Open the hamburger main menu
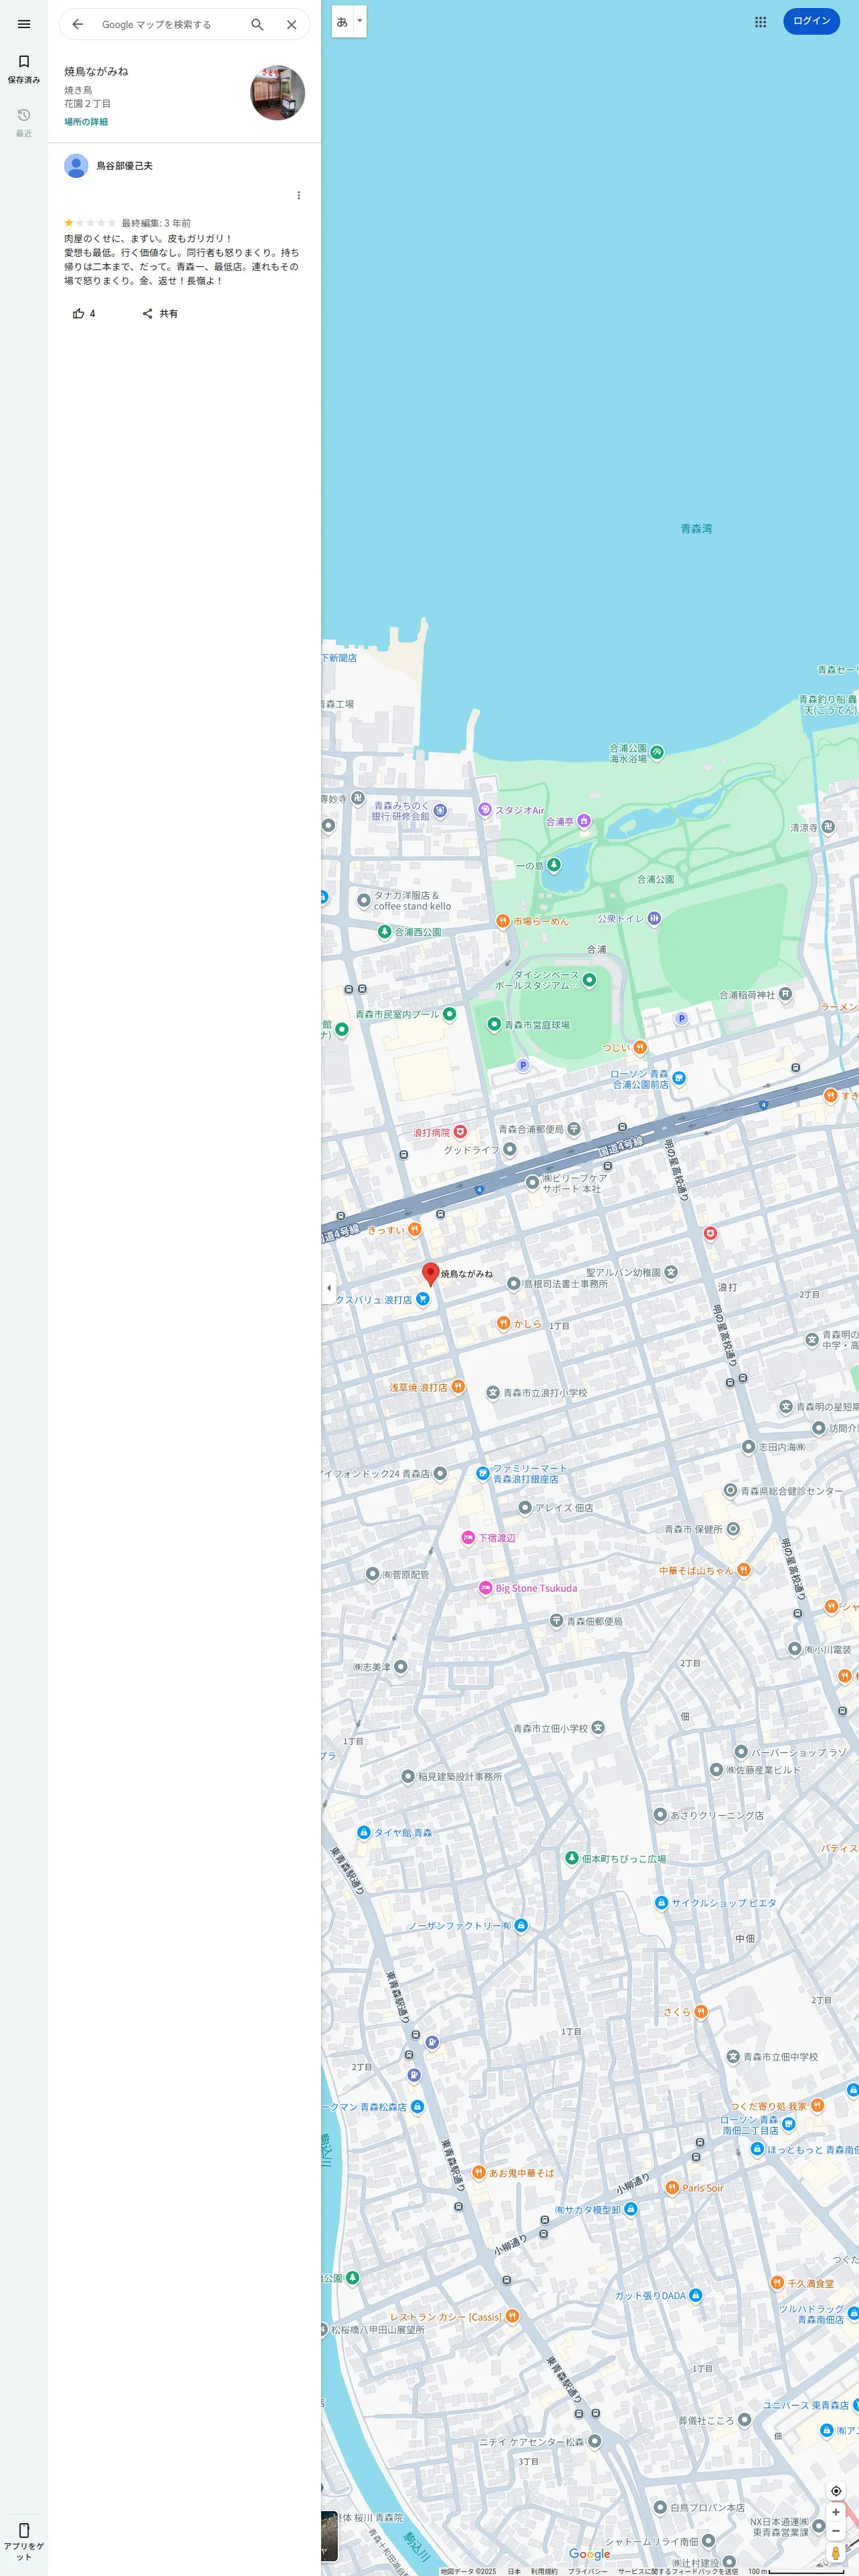The image size is (859, 2576). pos(24,24)
